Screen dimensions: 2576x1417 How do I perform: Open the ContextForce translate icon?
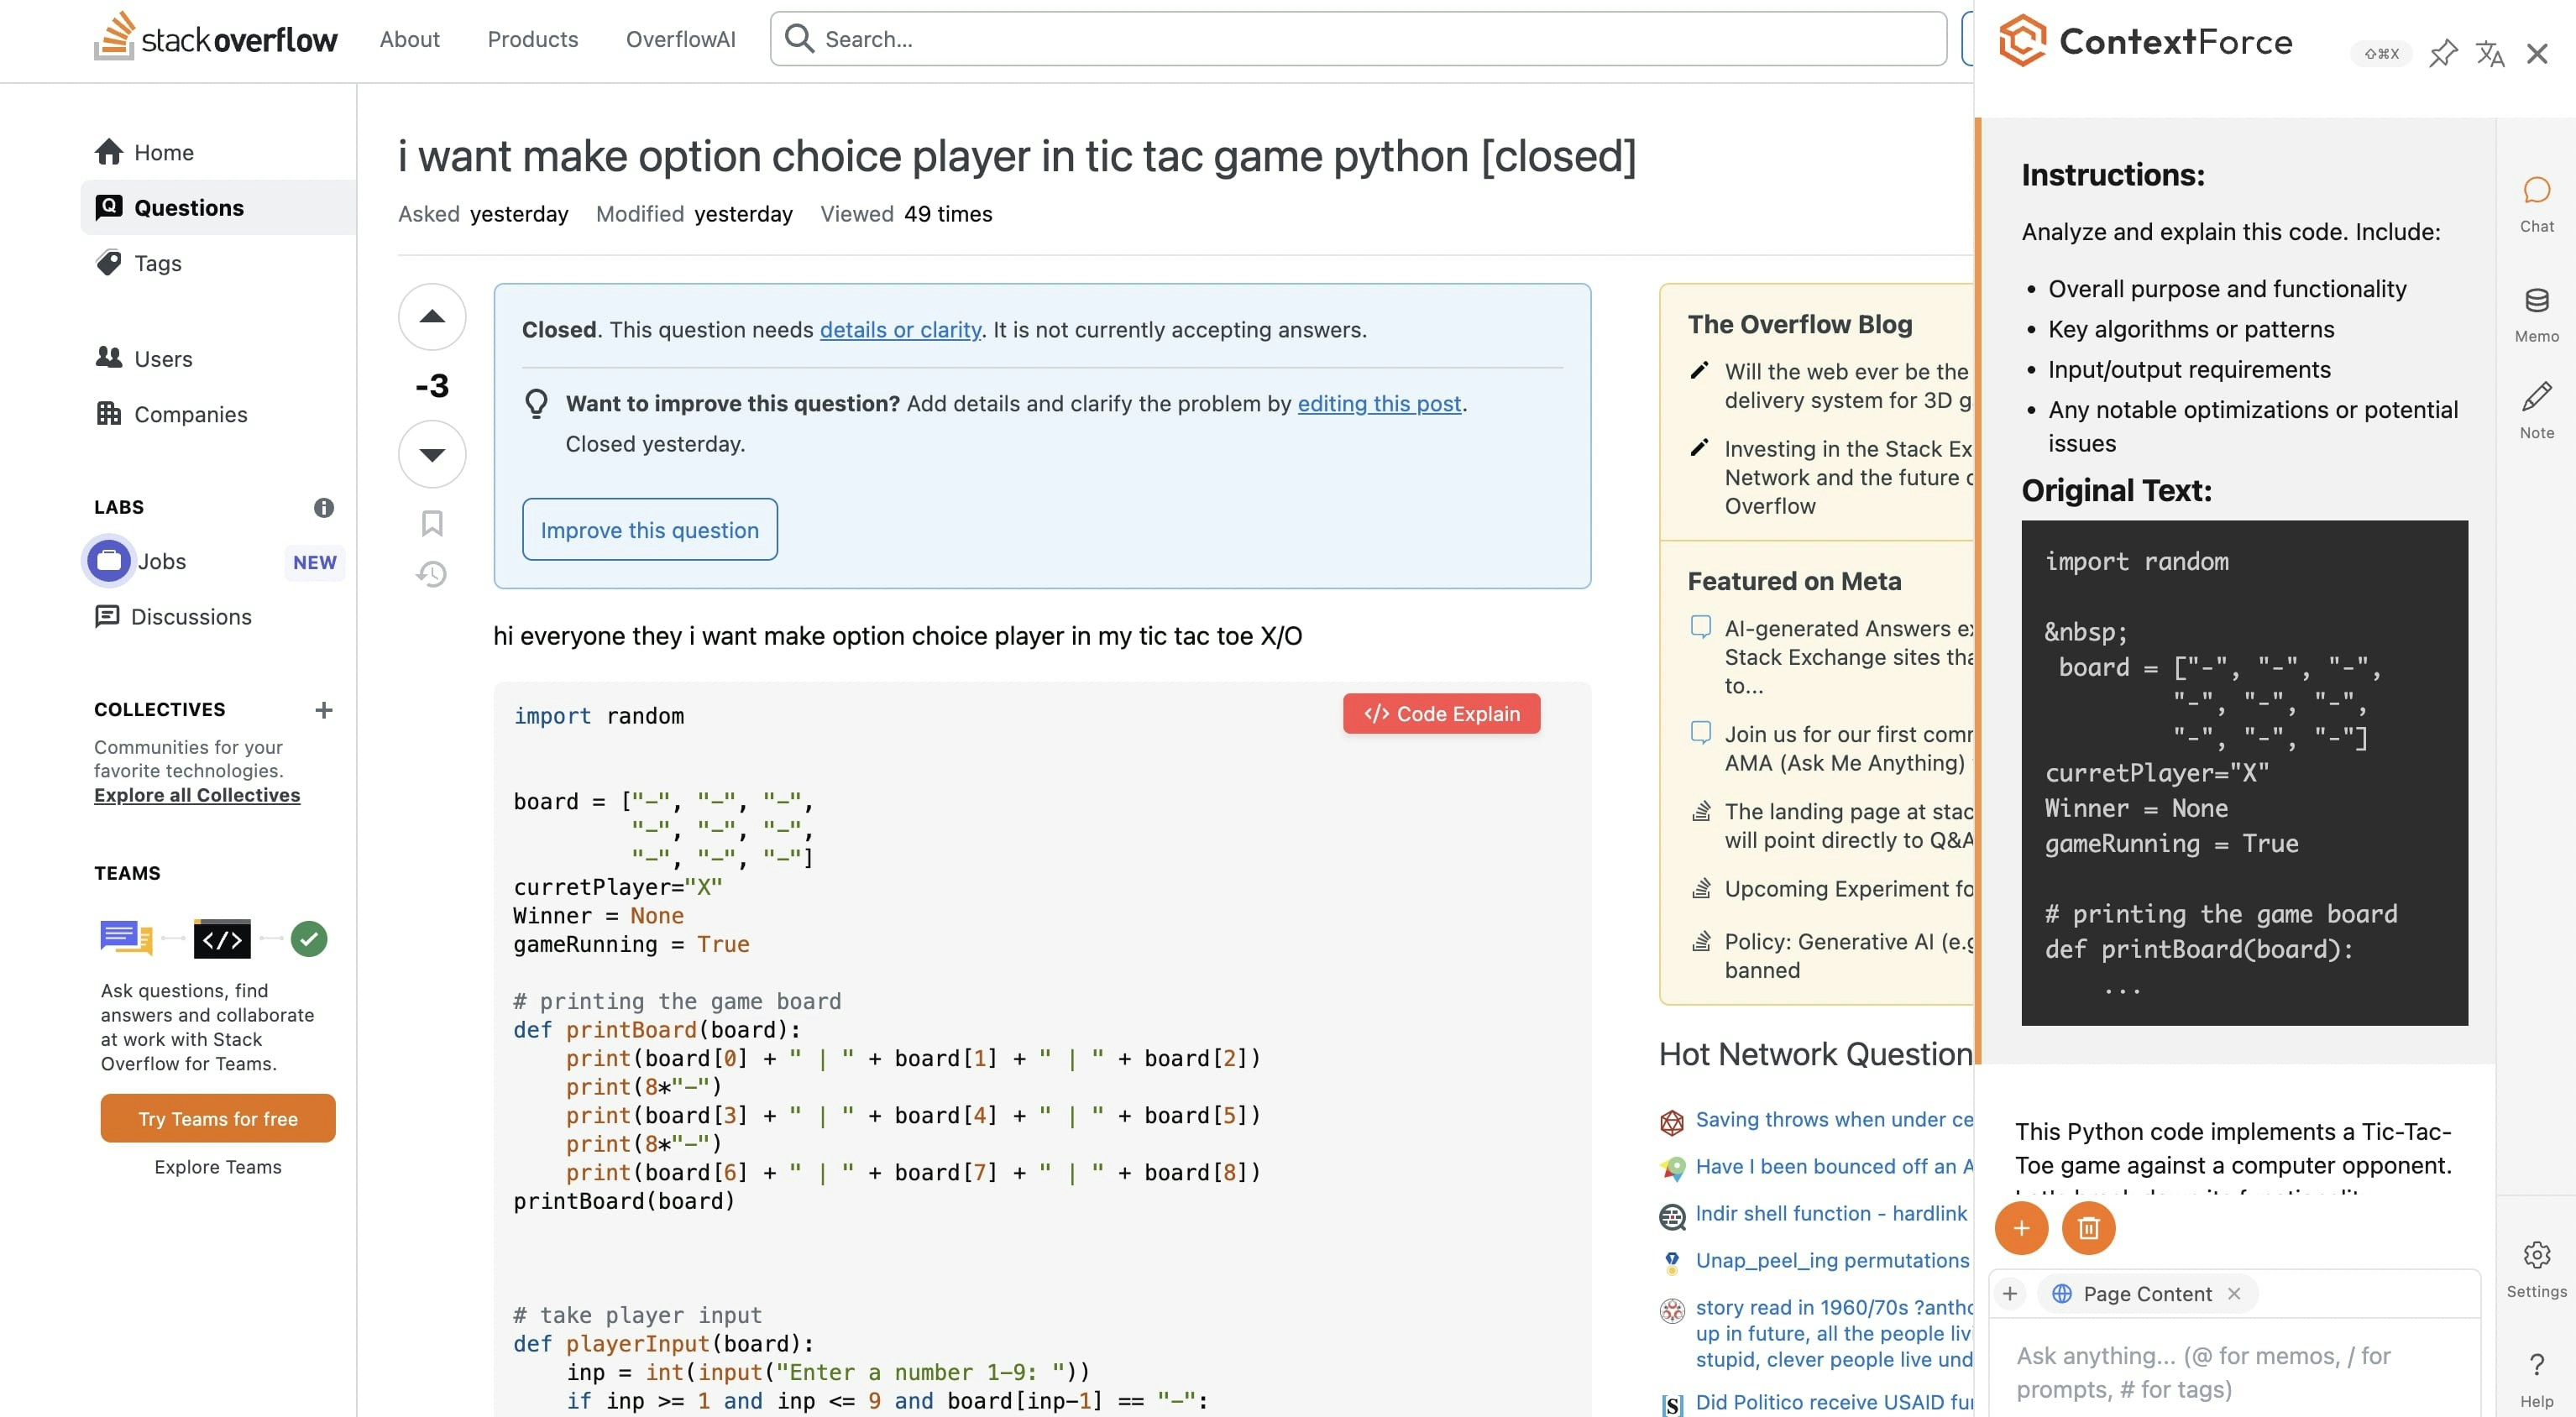click(2490, 53)
